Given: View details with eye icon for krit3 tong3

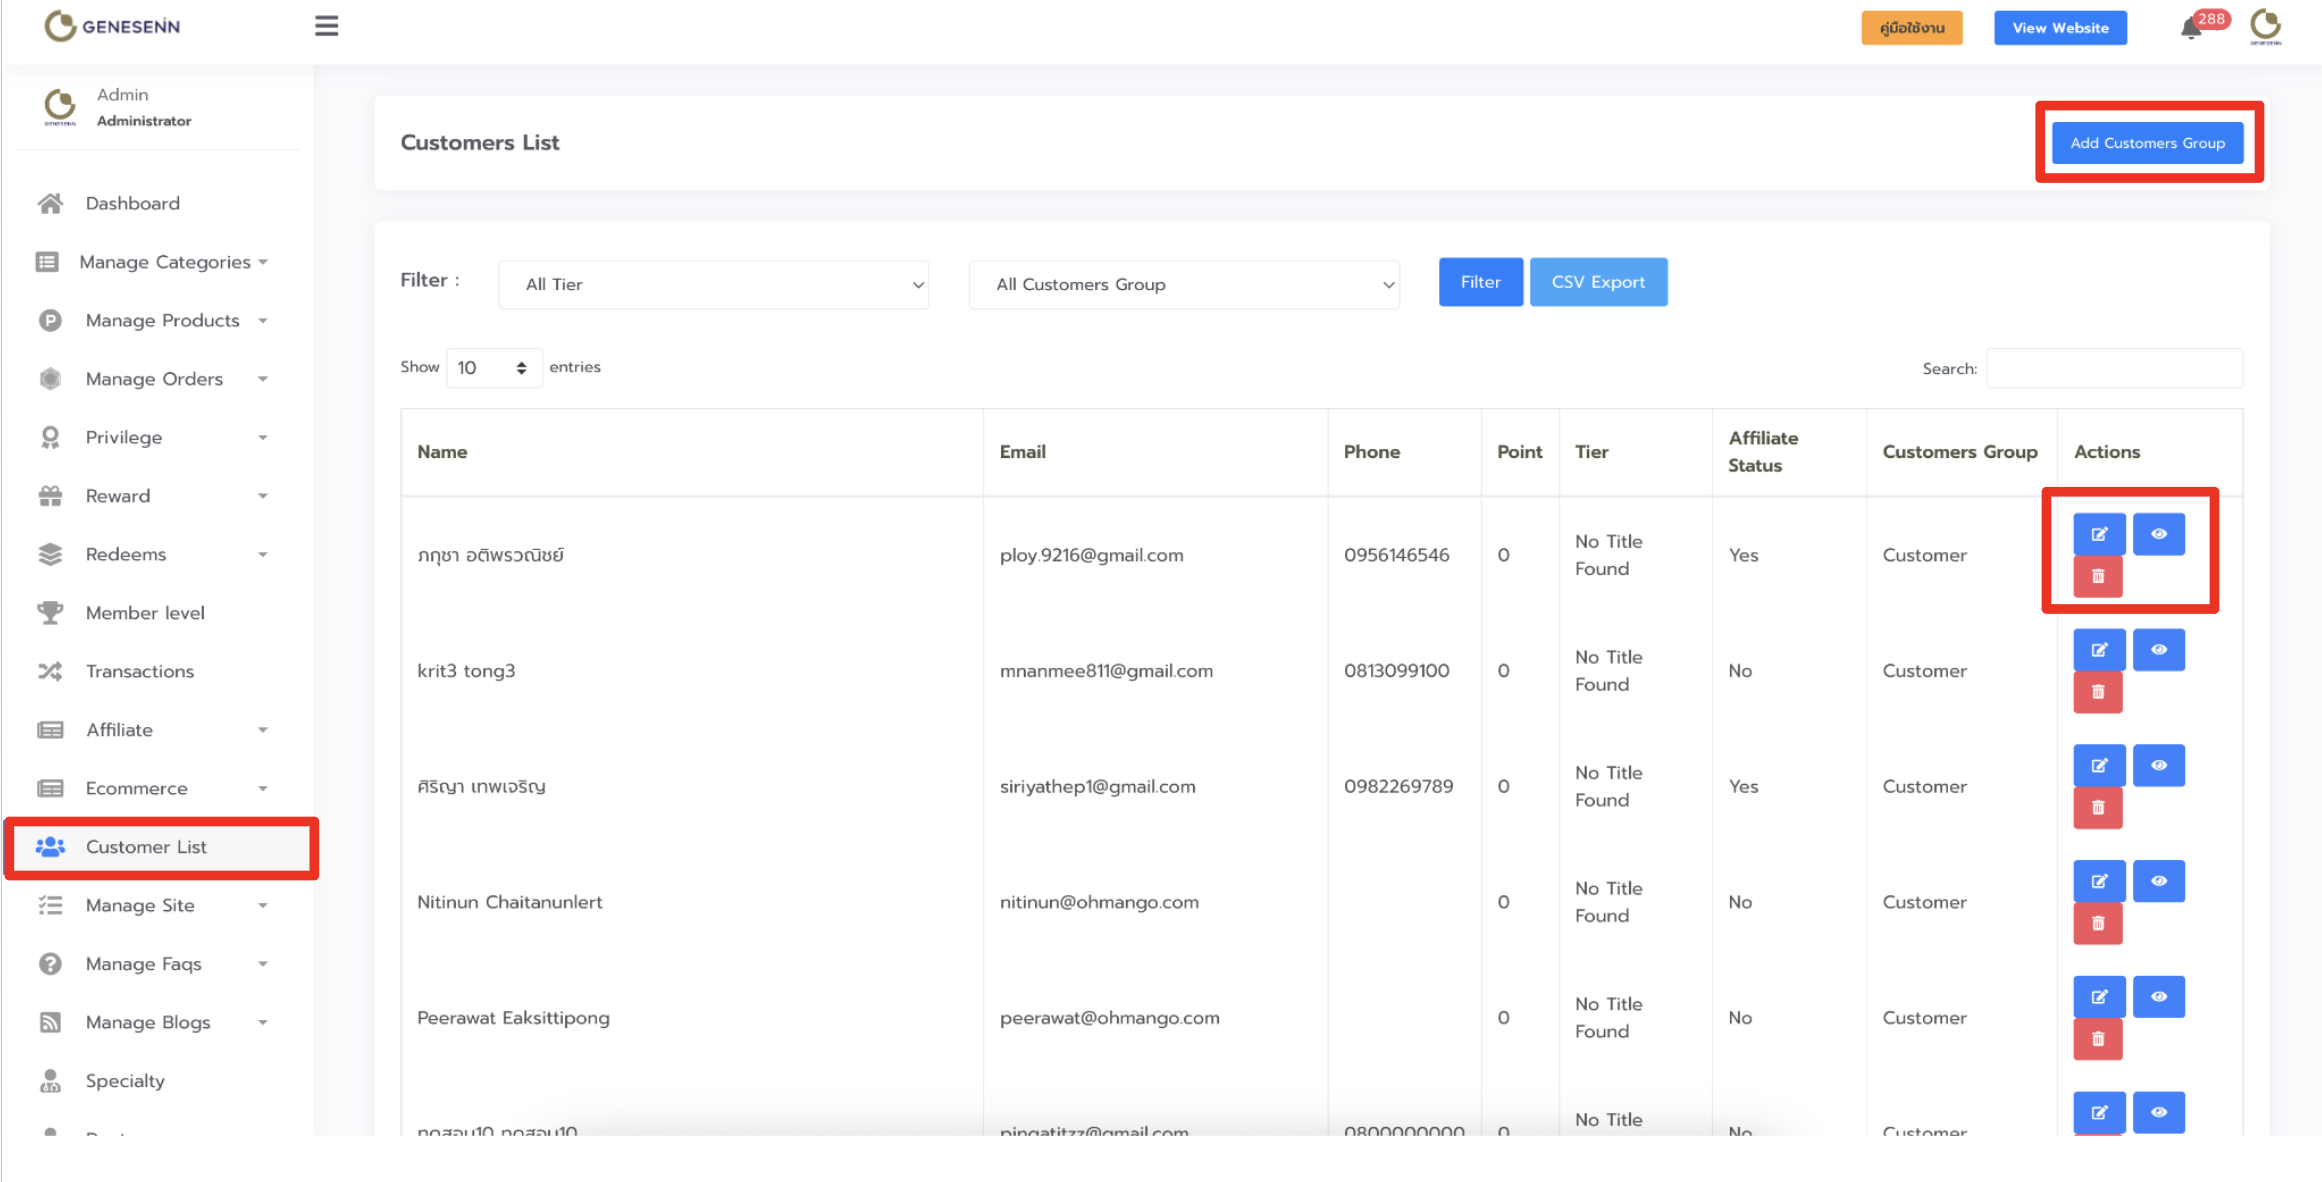Looking at the screenshot, I should (2158, 650).
